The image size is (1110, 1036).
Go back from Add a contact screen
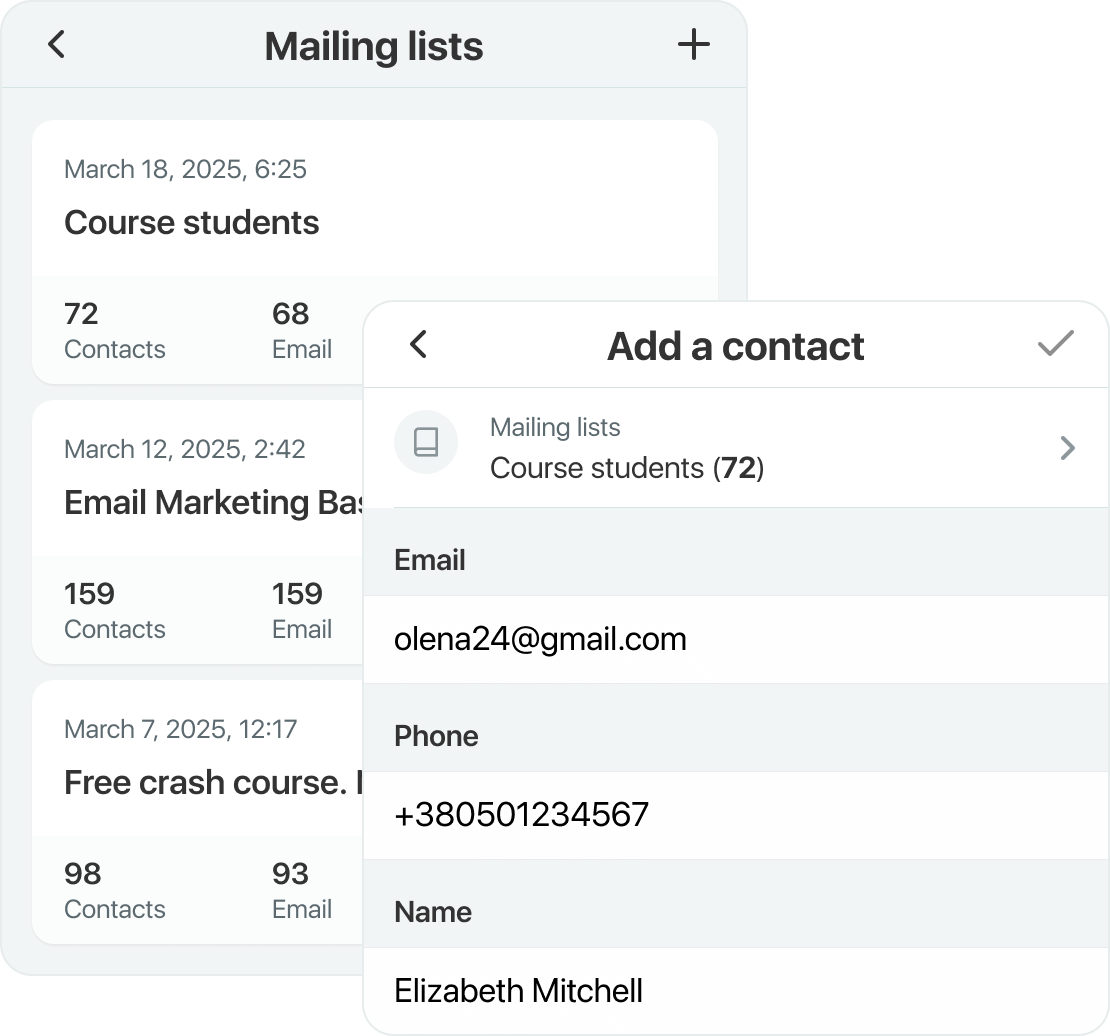[419, 345]
